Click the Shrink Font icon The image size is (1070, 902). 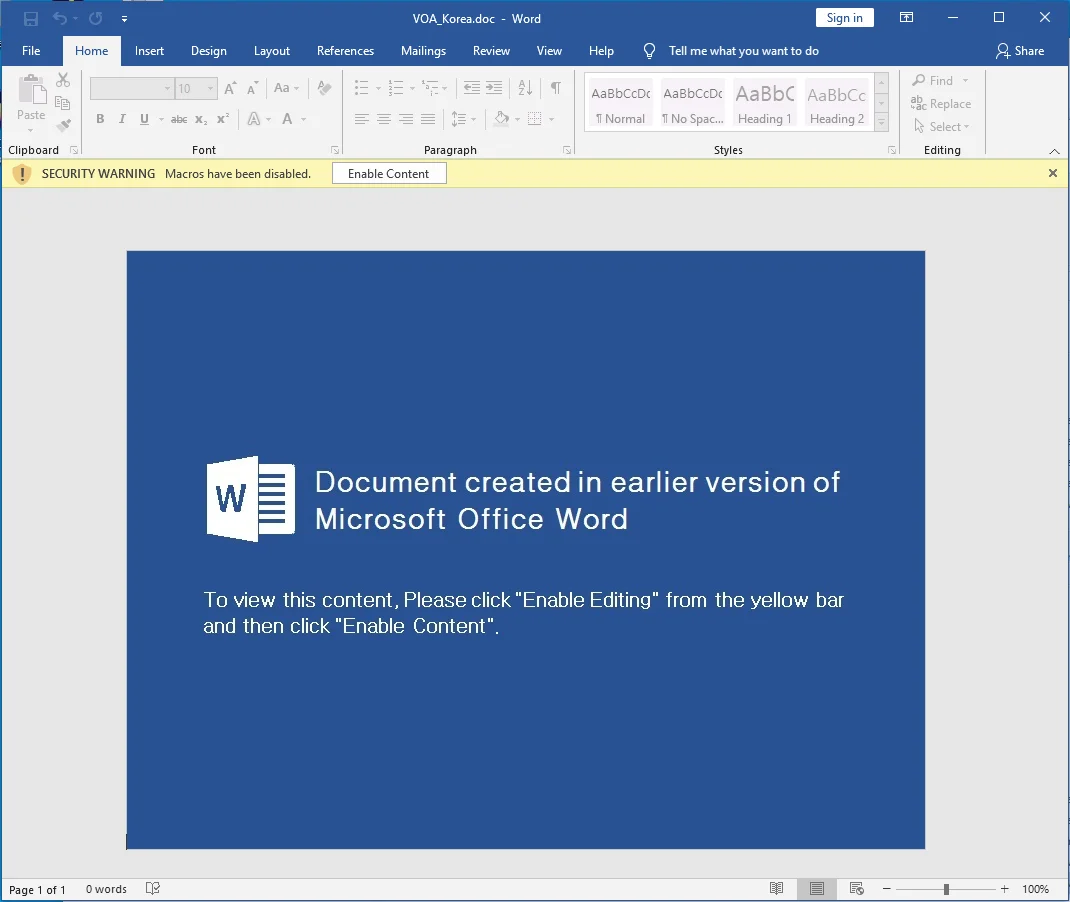[252, 88]
